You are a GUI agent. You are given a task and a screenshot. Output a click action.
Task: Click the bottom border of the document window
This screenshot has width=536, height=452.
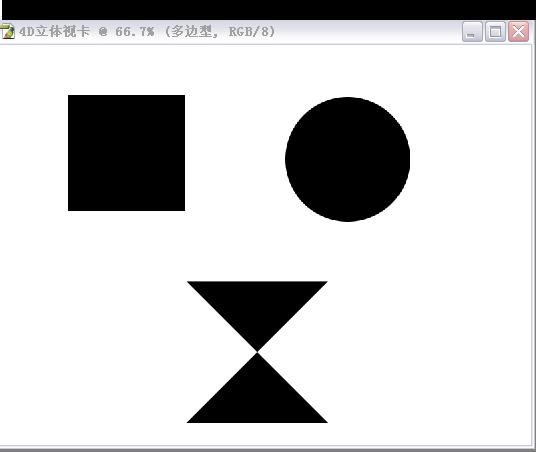(267, 448)
